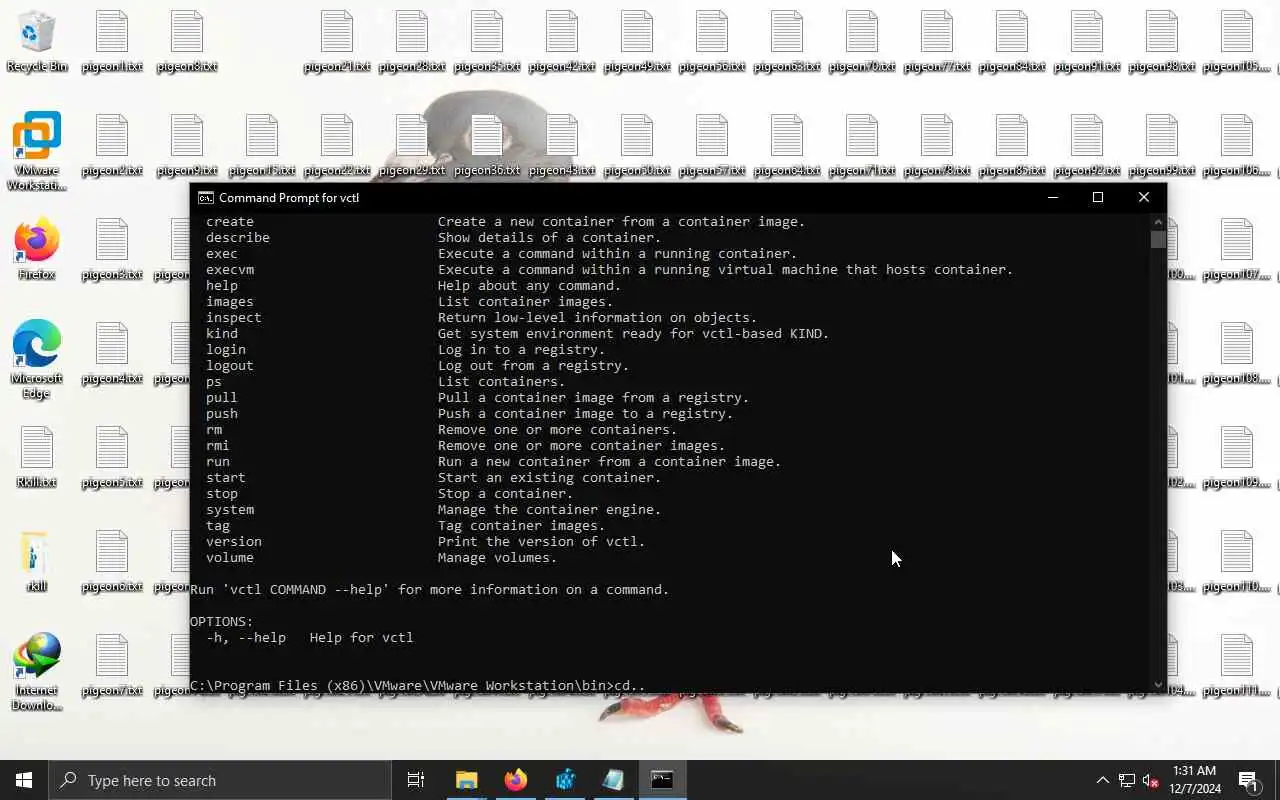Screen dimensions: 1280x800
Task: Show hidden system tray icons
Action: (x=1102, y=780)
